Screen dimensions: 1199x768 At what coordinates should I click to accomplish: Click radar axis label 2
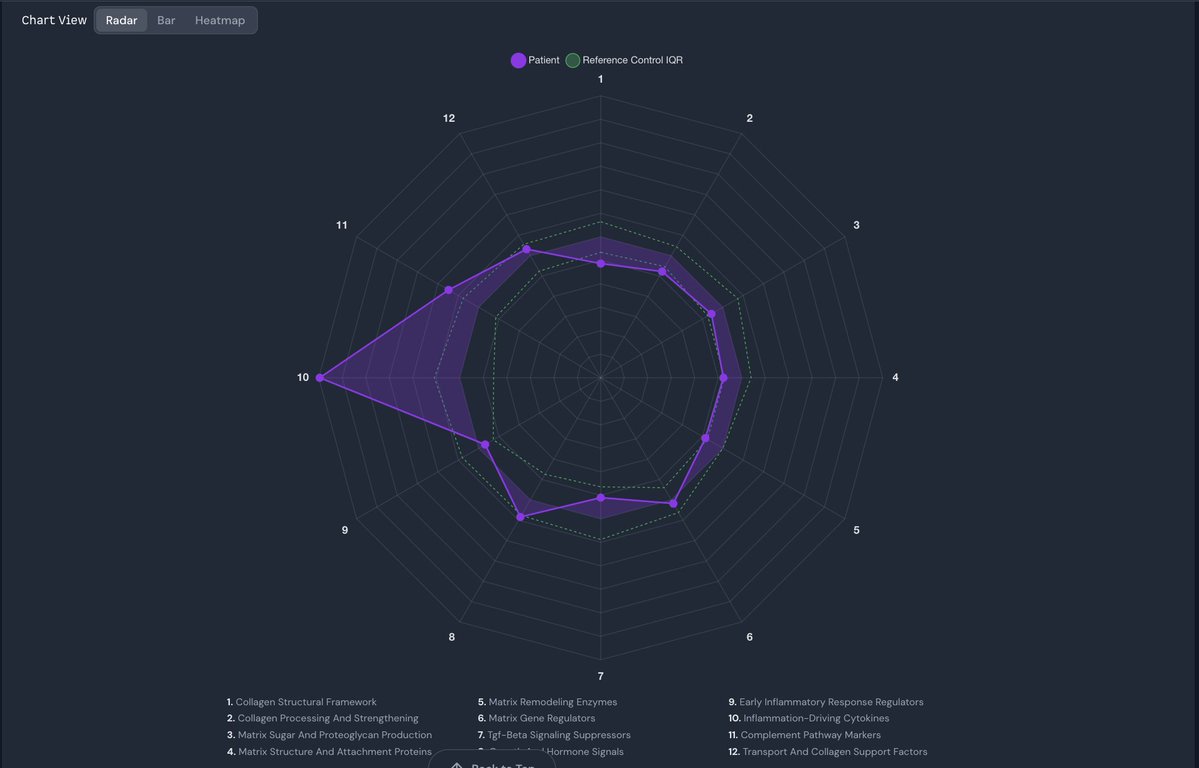(749, 119)
